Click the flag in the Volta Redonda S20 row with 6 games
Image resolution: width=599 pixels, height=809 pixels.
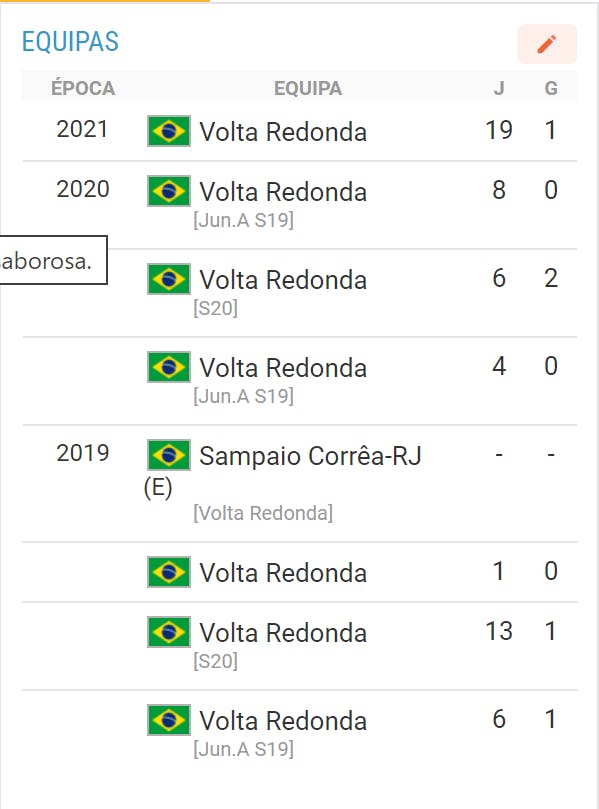coord(169,279)
